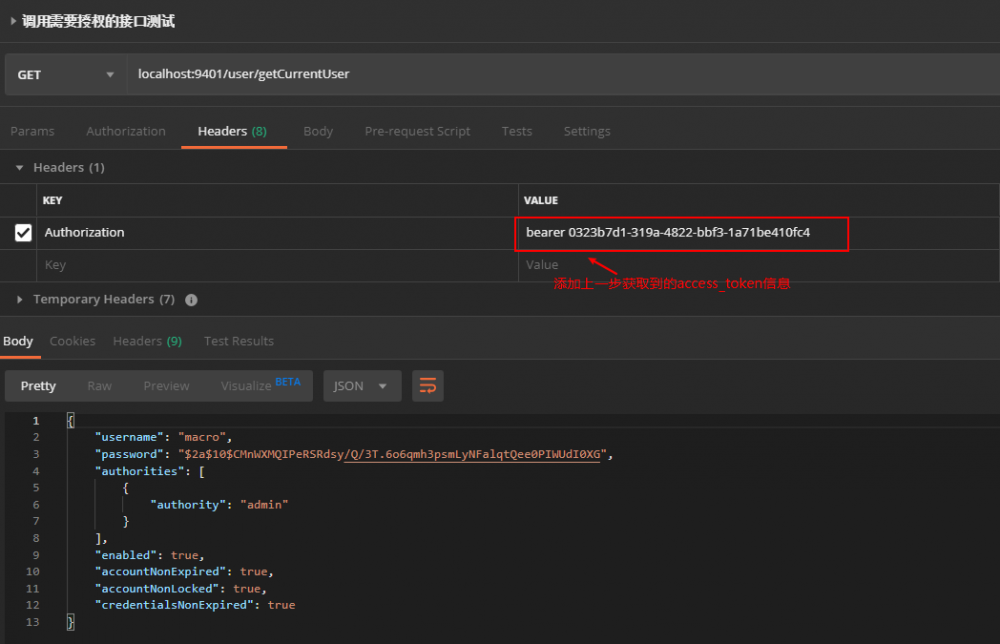The width and height of the screenshot is (1000, 644).
Task: Open the Authorization tab
Action: [126, 131]
